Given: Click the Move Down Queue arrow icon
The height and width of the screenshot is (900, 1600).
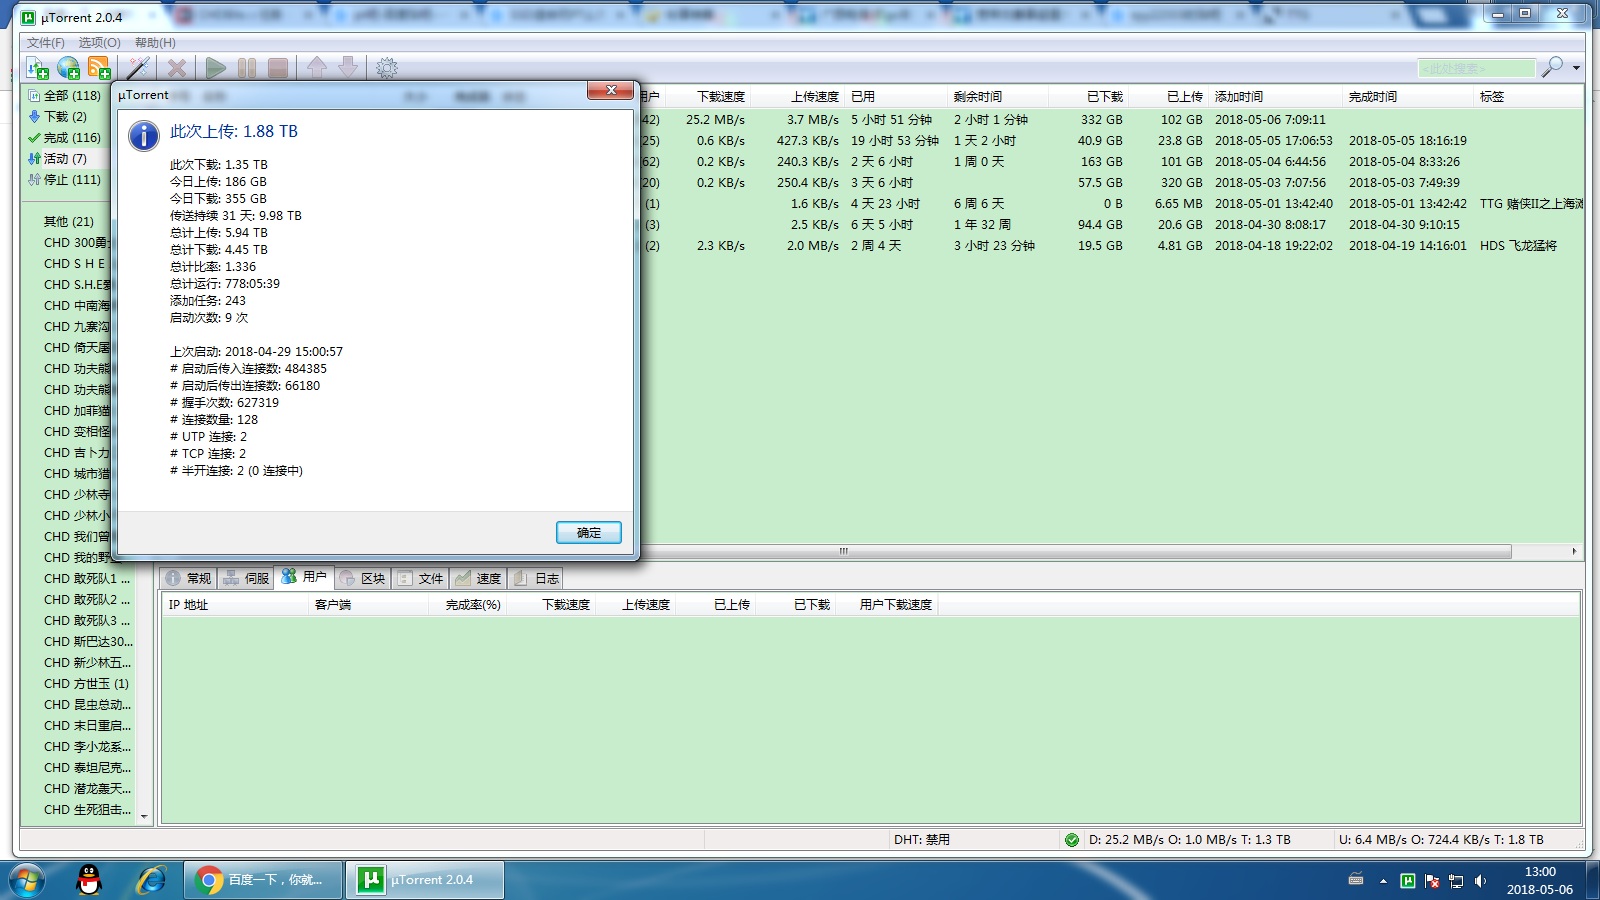Looking at the screenshot, I should (348, 68).
